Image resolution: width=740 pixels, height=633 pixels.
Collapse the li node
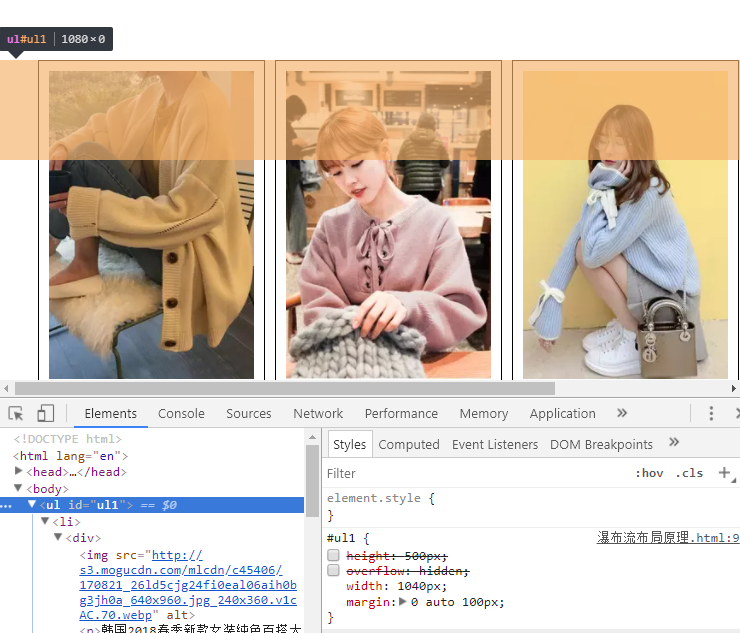click(x=45, y=521)
